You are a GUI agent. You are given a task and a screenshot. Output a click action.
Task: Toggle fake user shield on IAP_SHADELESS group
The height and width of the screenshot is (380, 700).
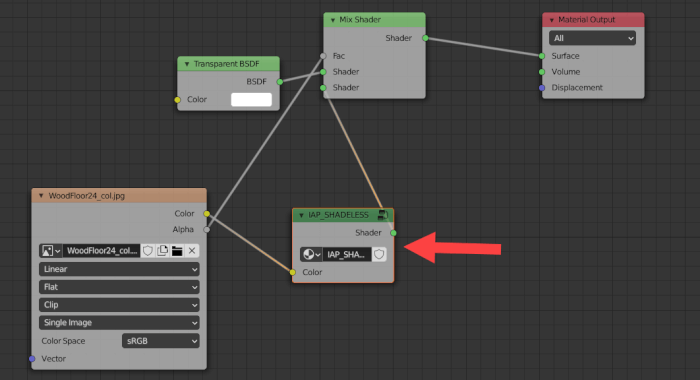click(x=379, y=255)
